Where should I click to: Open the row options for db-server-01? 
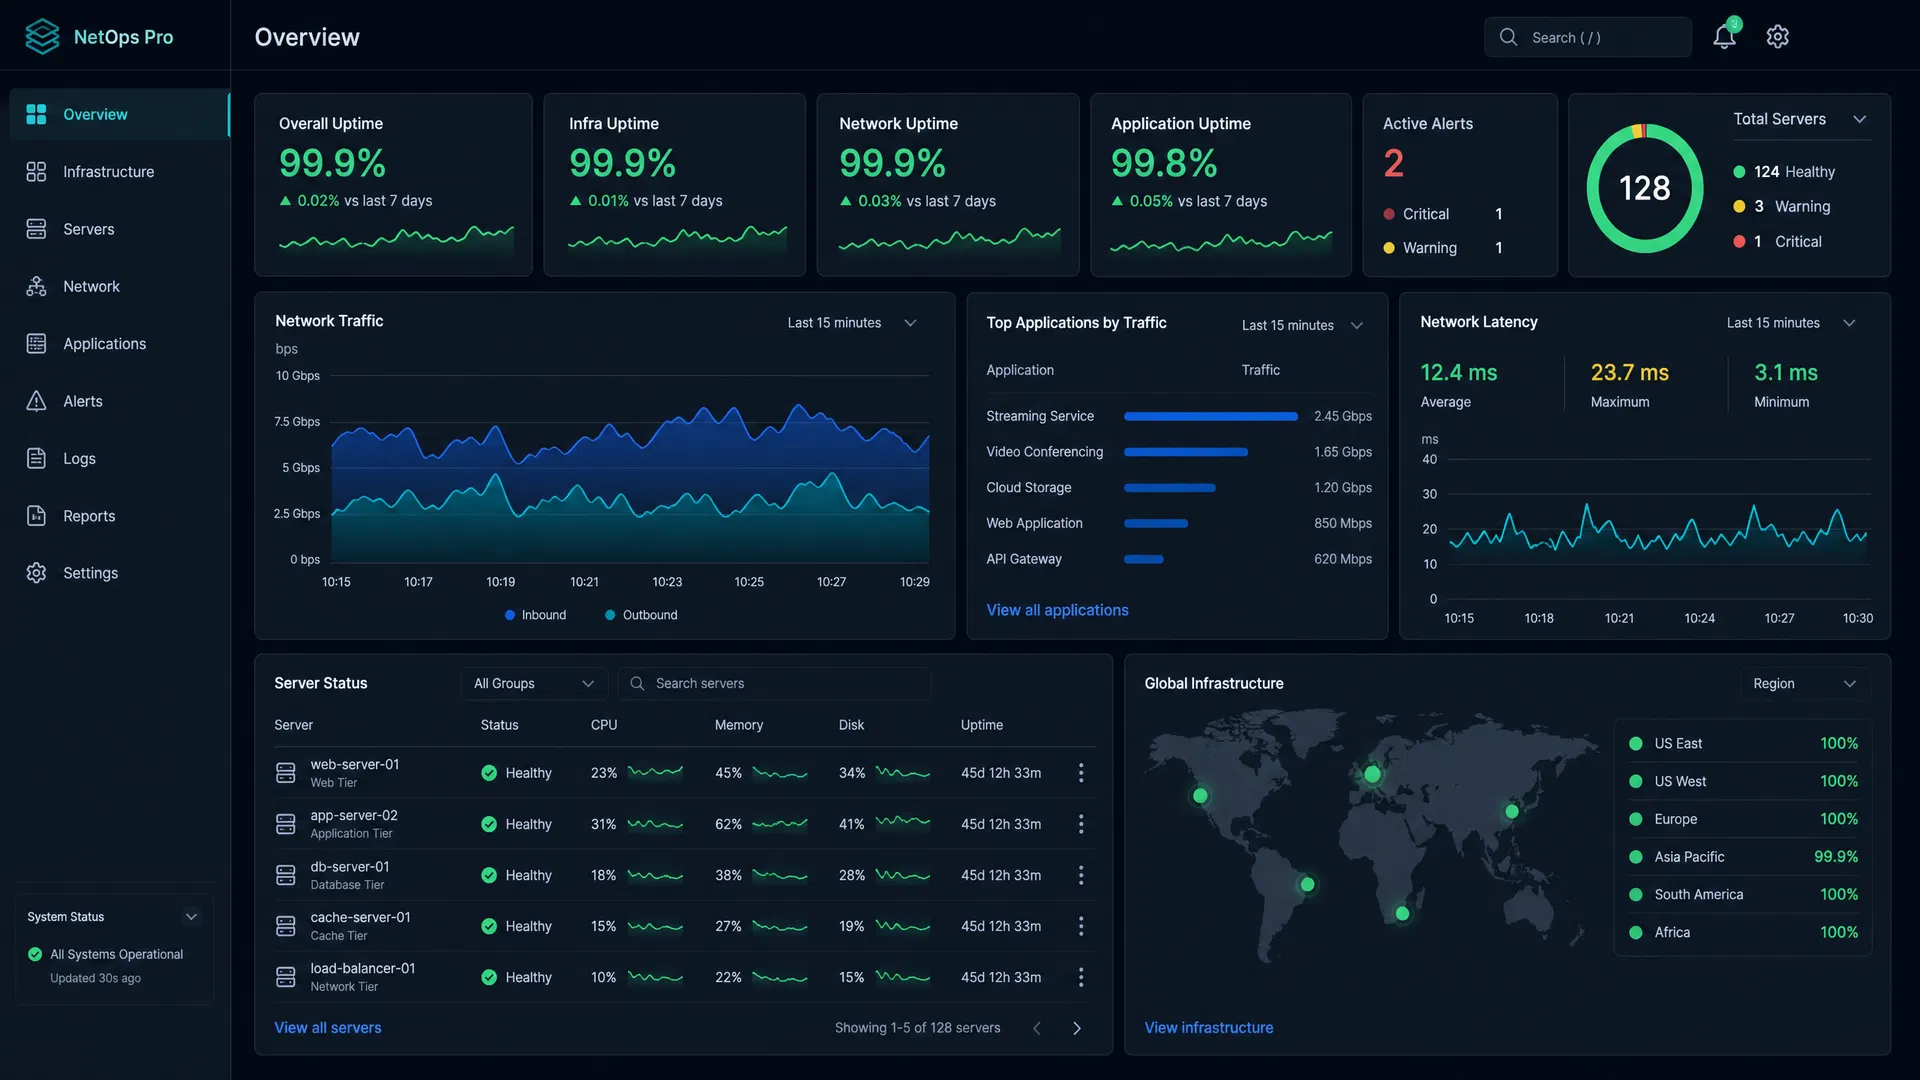pyautogui.click(x=1081, y=875)
